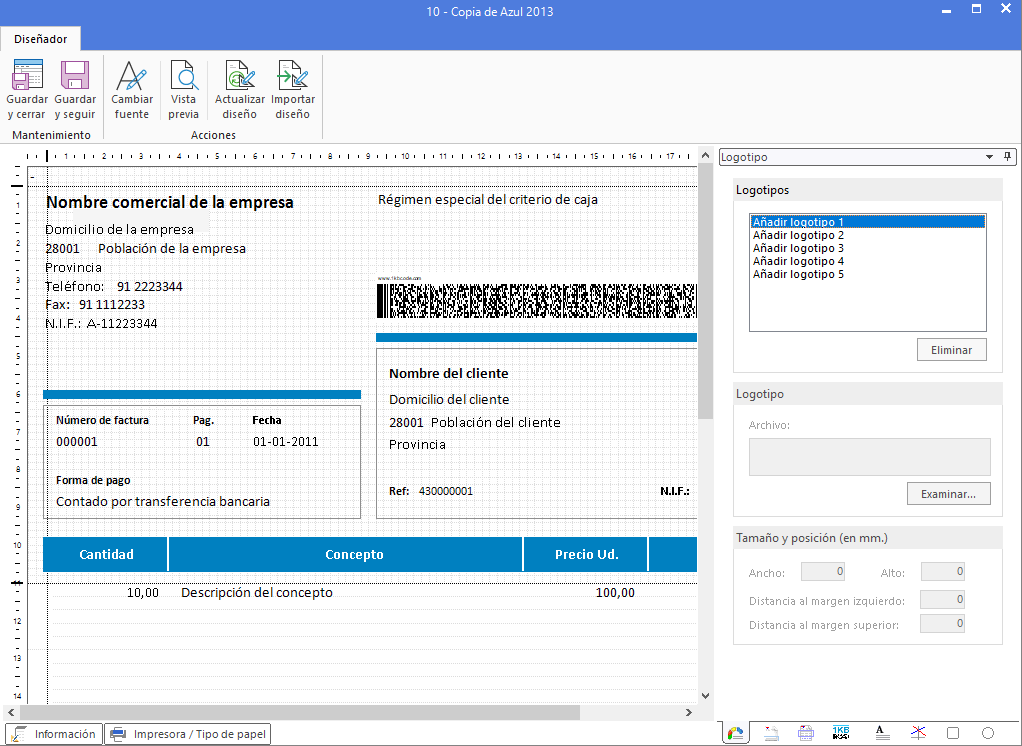1022x746 pixels.
Task: Select the 'Cantidad' column header
Action: point(106,554)
